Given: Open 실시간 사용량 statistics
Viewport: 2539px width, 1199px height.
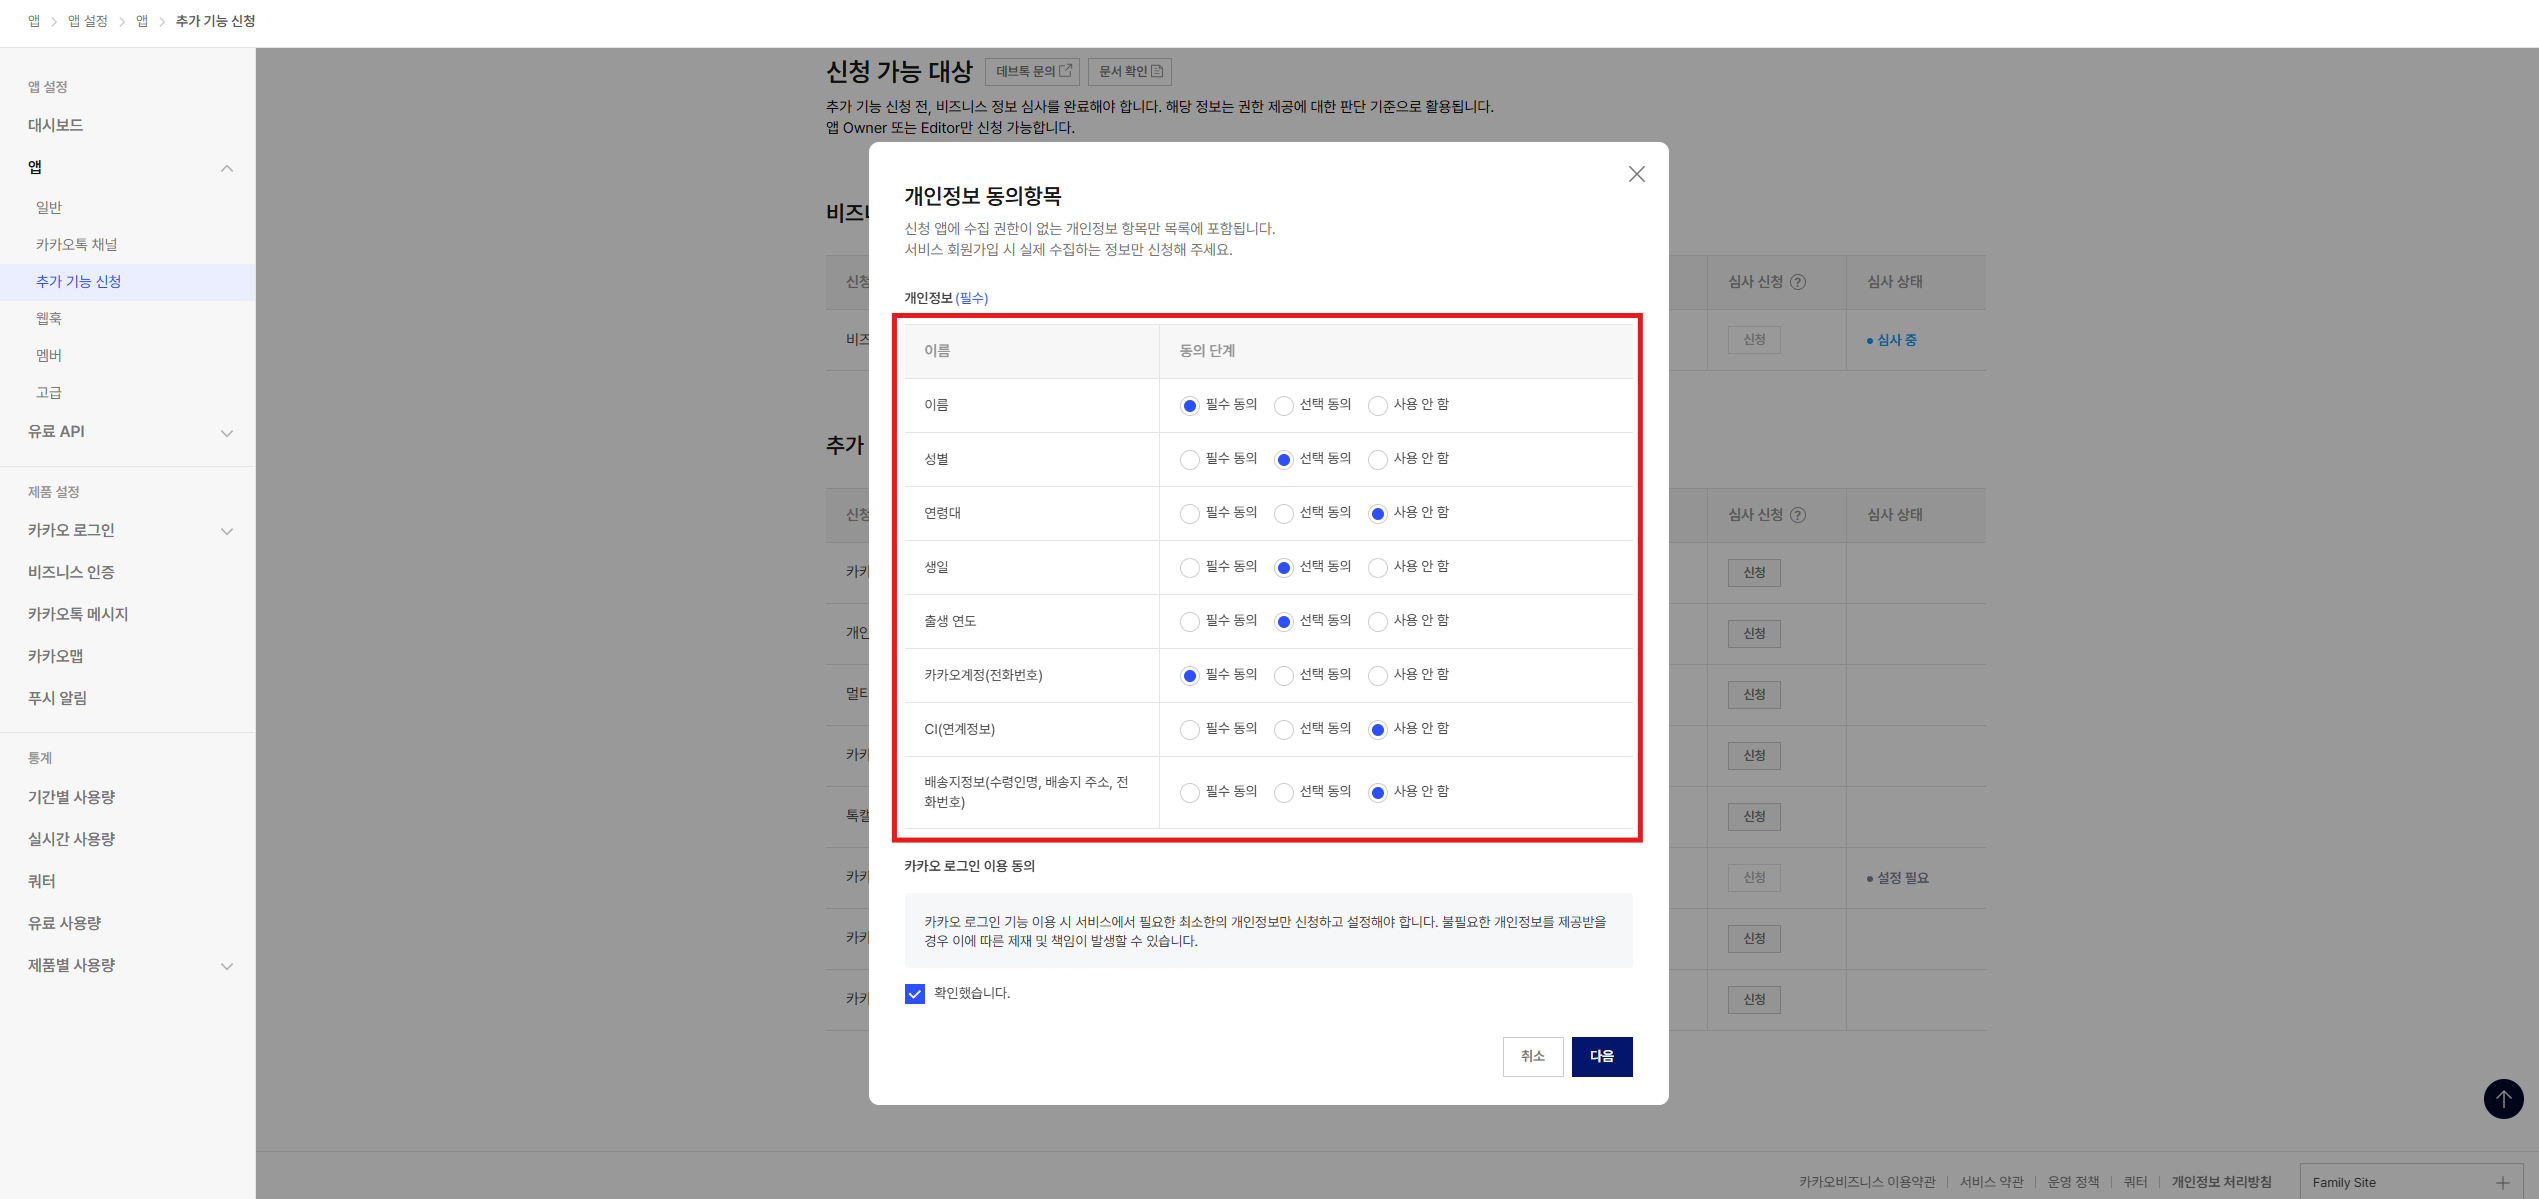Looking at the screenshot, I should 71,839.
